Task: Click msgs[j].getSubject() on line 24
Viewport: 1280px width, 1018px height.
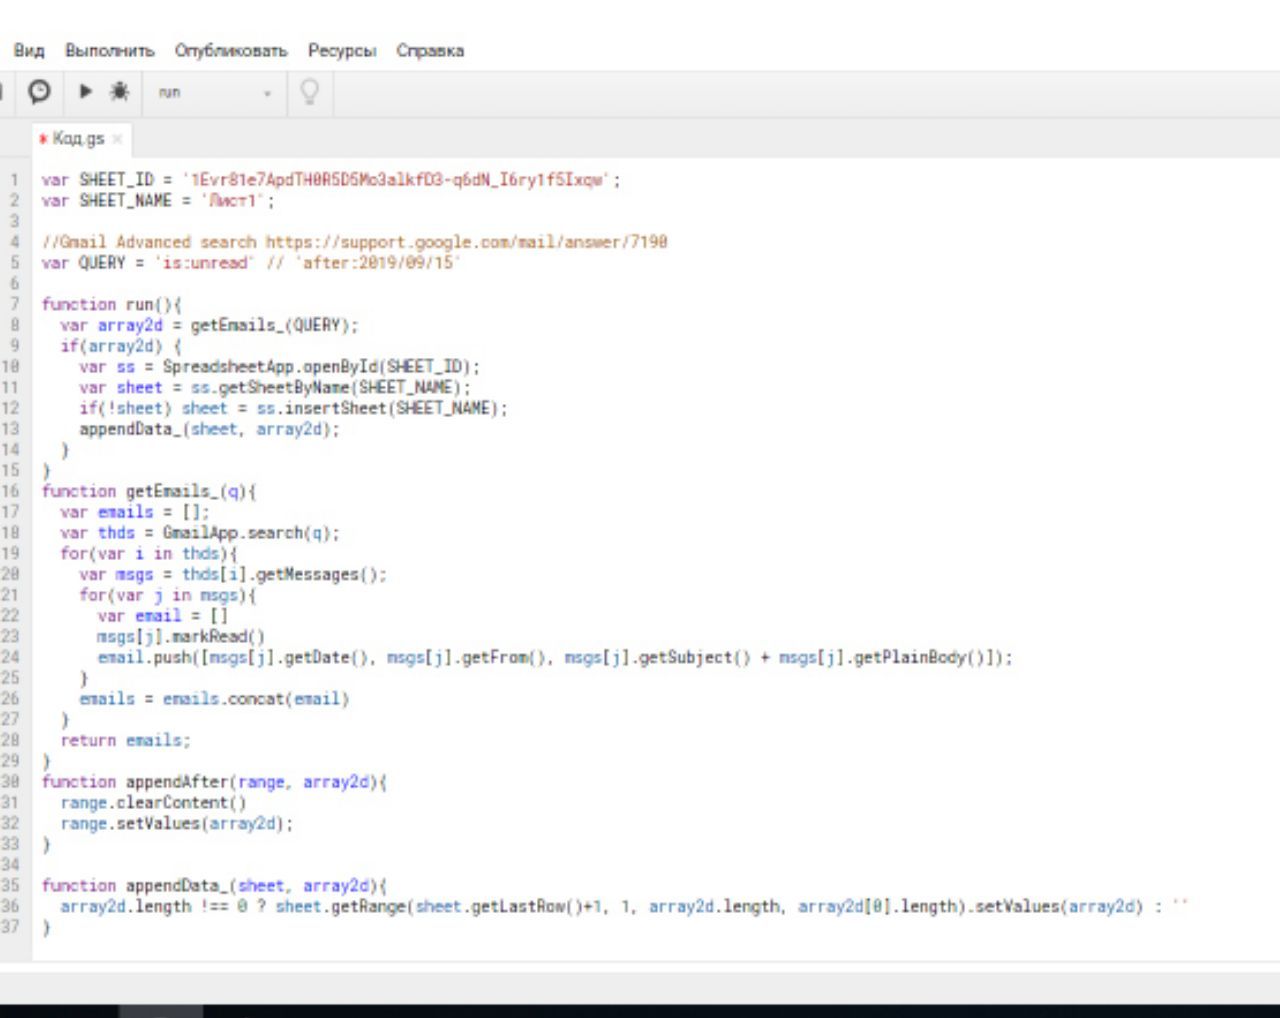Action: click(x=658, y=658)
